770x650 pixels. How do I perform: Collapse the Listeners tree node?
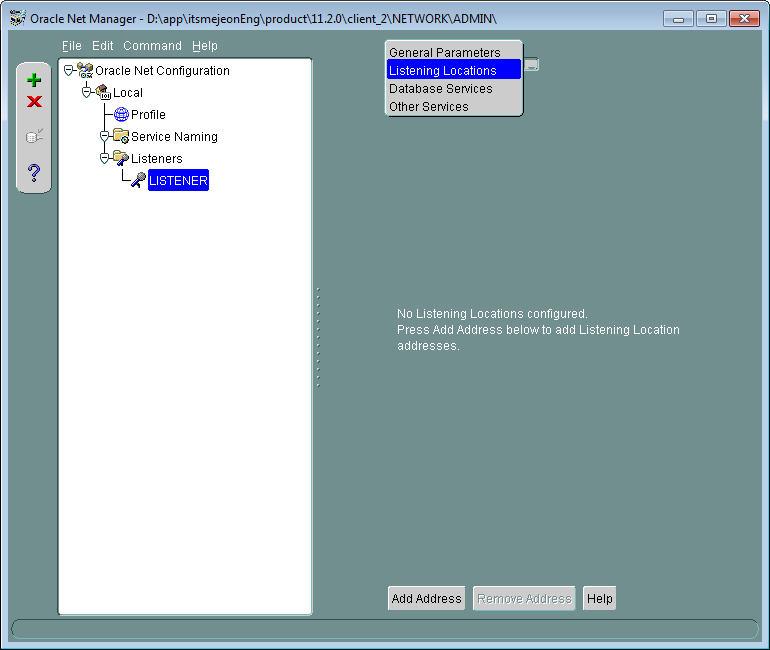(104, 158)
